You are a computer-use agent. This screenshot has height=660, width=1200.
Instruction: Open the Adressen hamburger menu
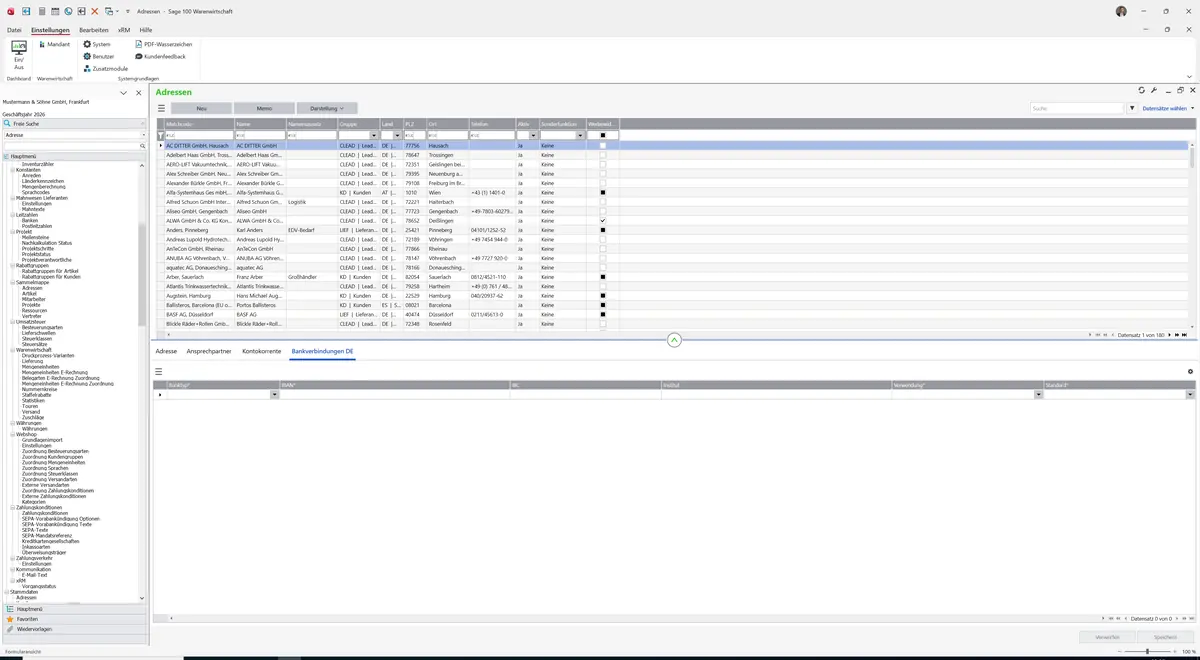(161, 108)
